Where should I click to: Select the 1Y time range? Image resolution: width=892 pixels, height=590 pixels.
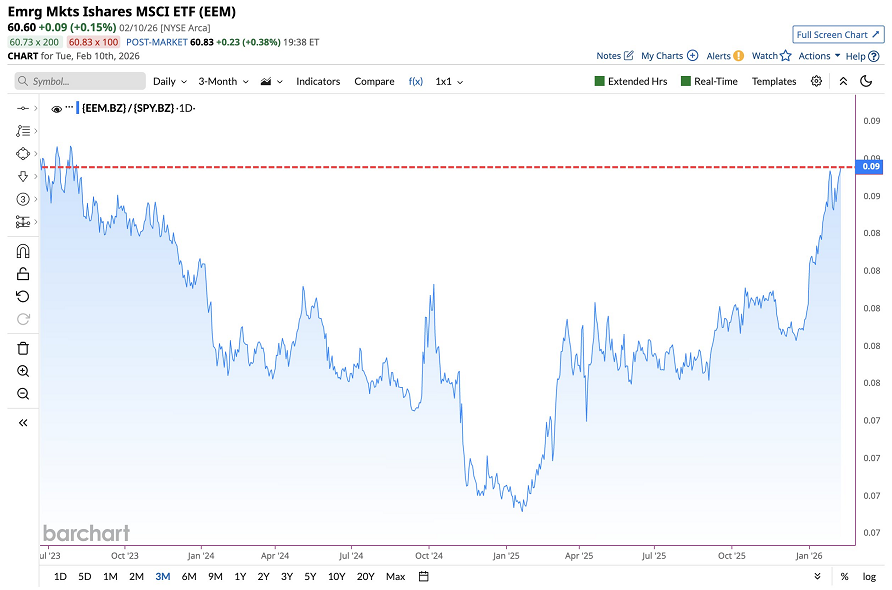240,576
